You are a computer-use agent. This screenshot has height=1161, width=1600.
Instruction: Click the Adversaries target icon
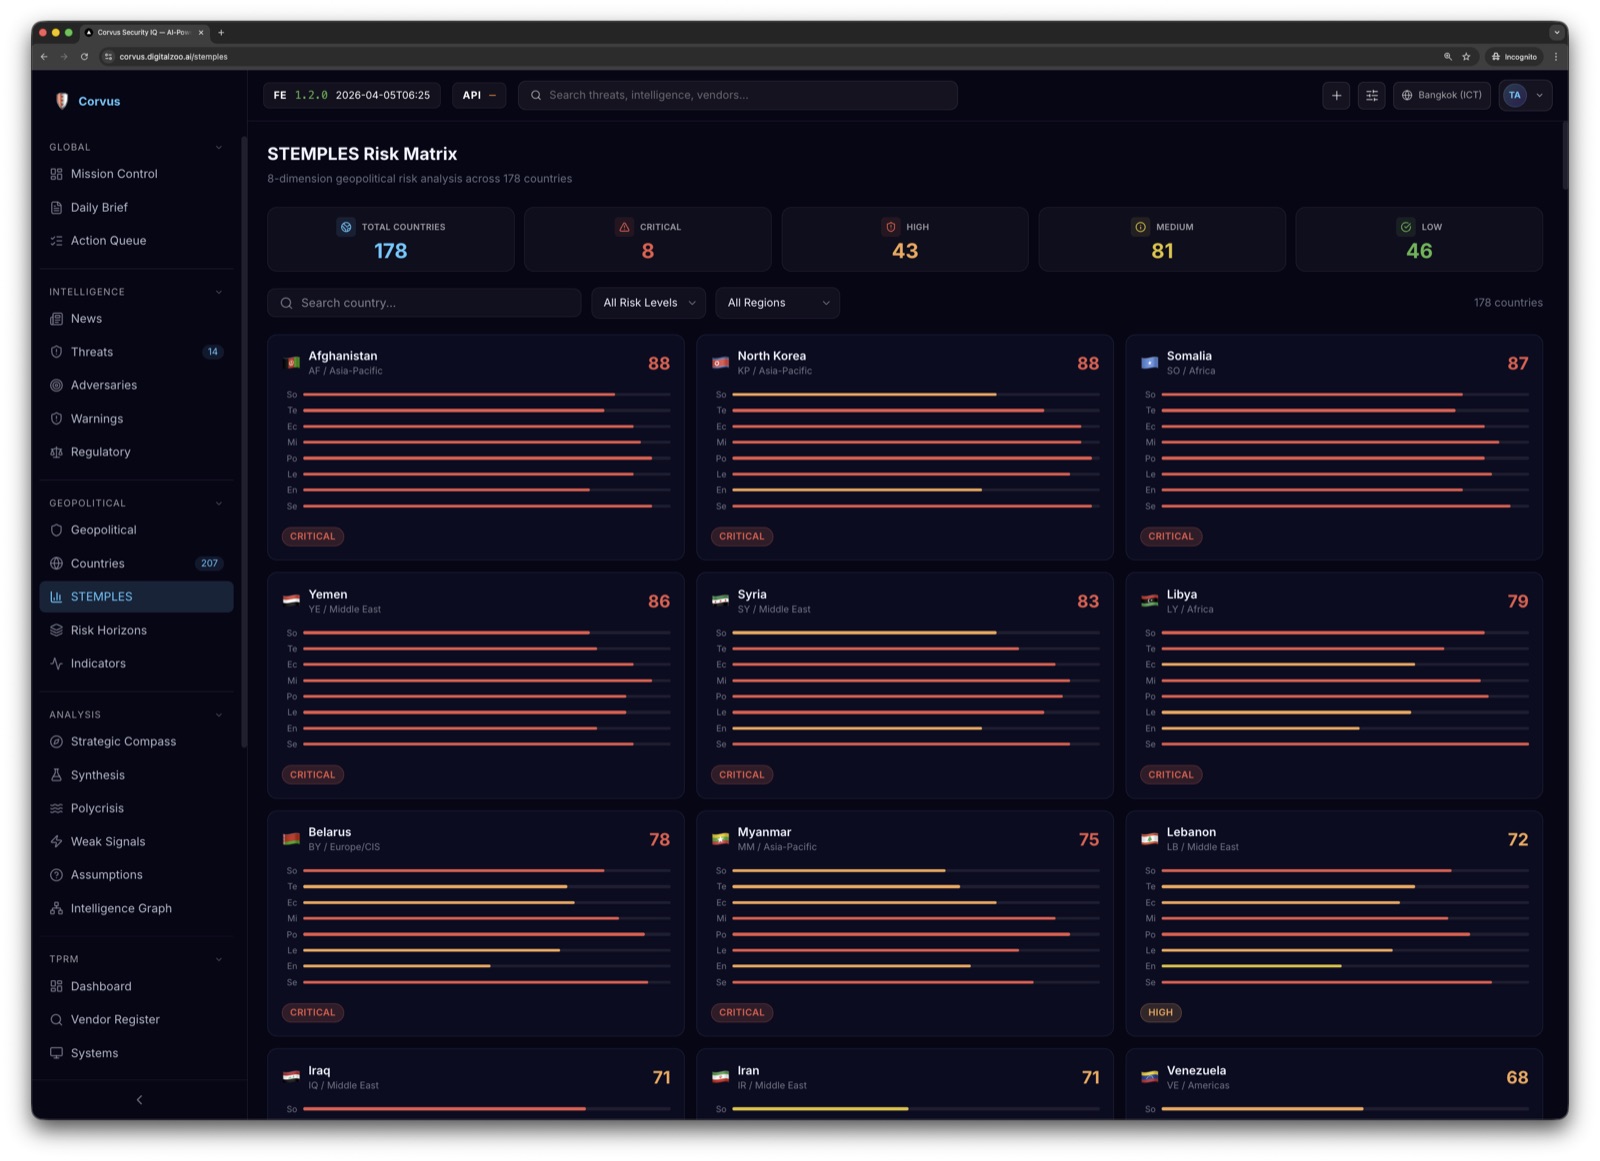(56, 385)
